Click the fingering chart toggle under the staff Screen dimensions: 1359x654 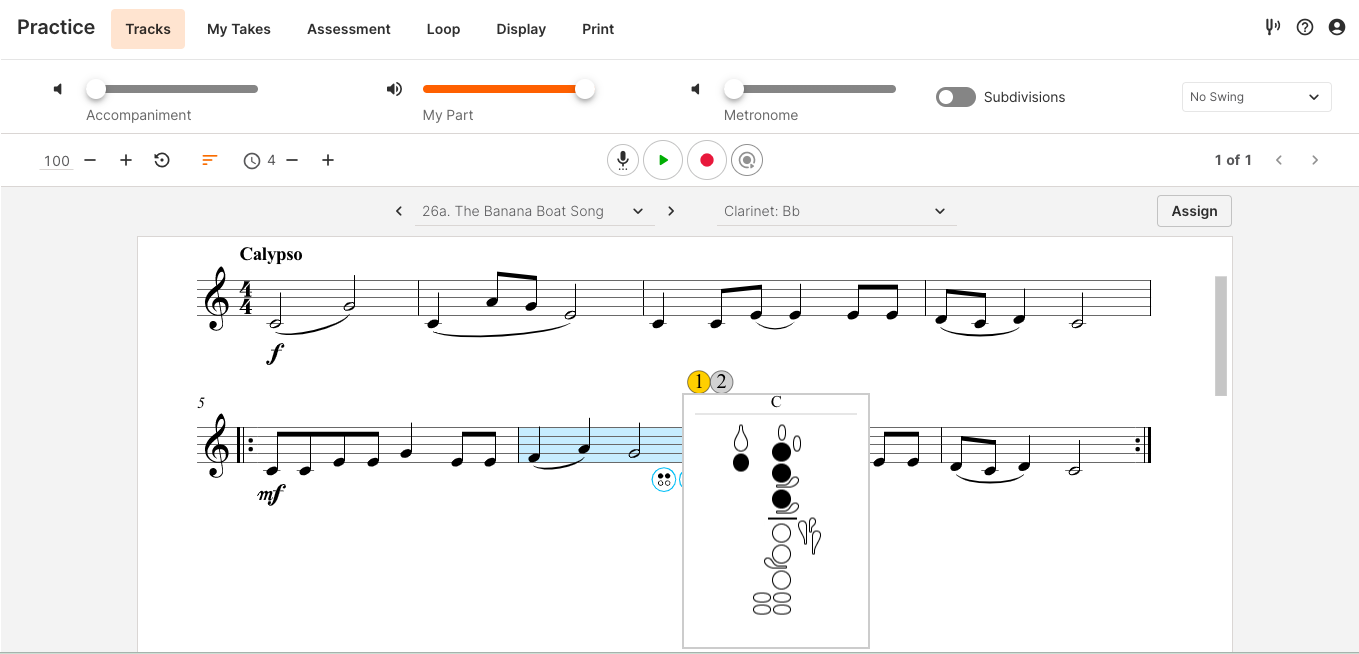(663, 480)
